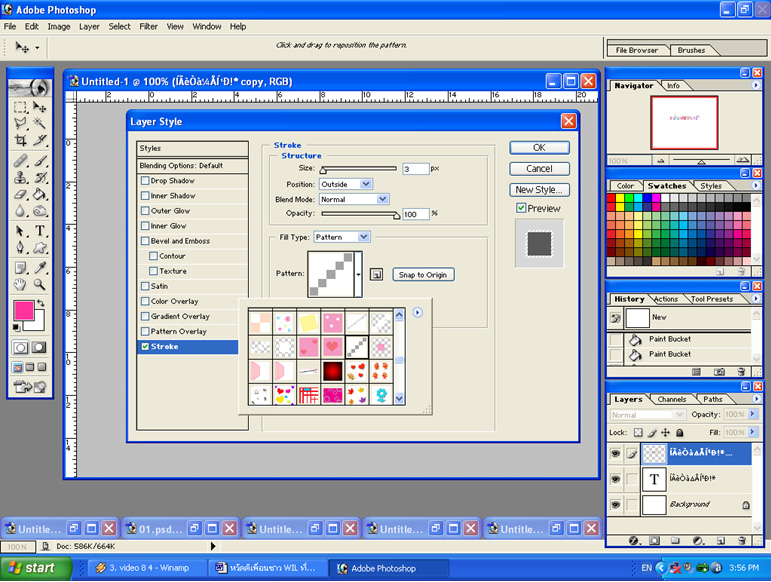Enable the Pattern Overlay checkbox
Screen dimensions: 771x582
coord(145,331)
